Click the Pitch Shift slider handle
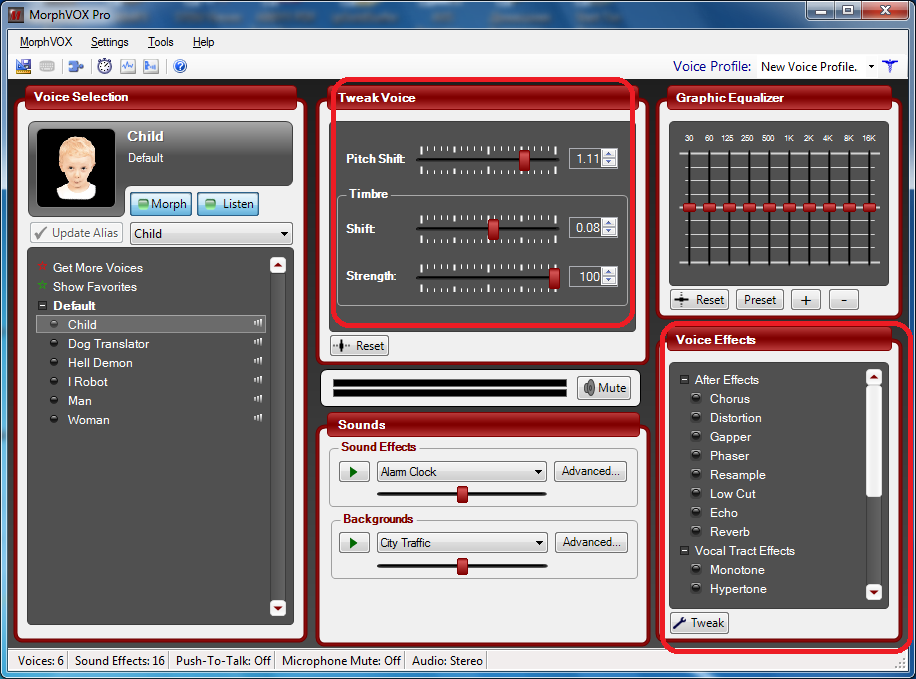Screen dimensions: 916x679 pos(525,160)
